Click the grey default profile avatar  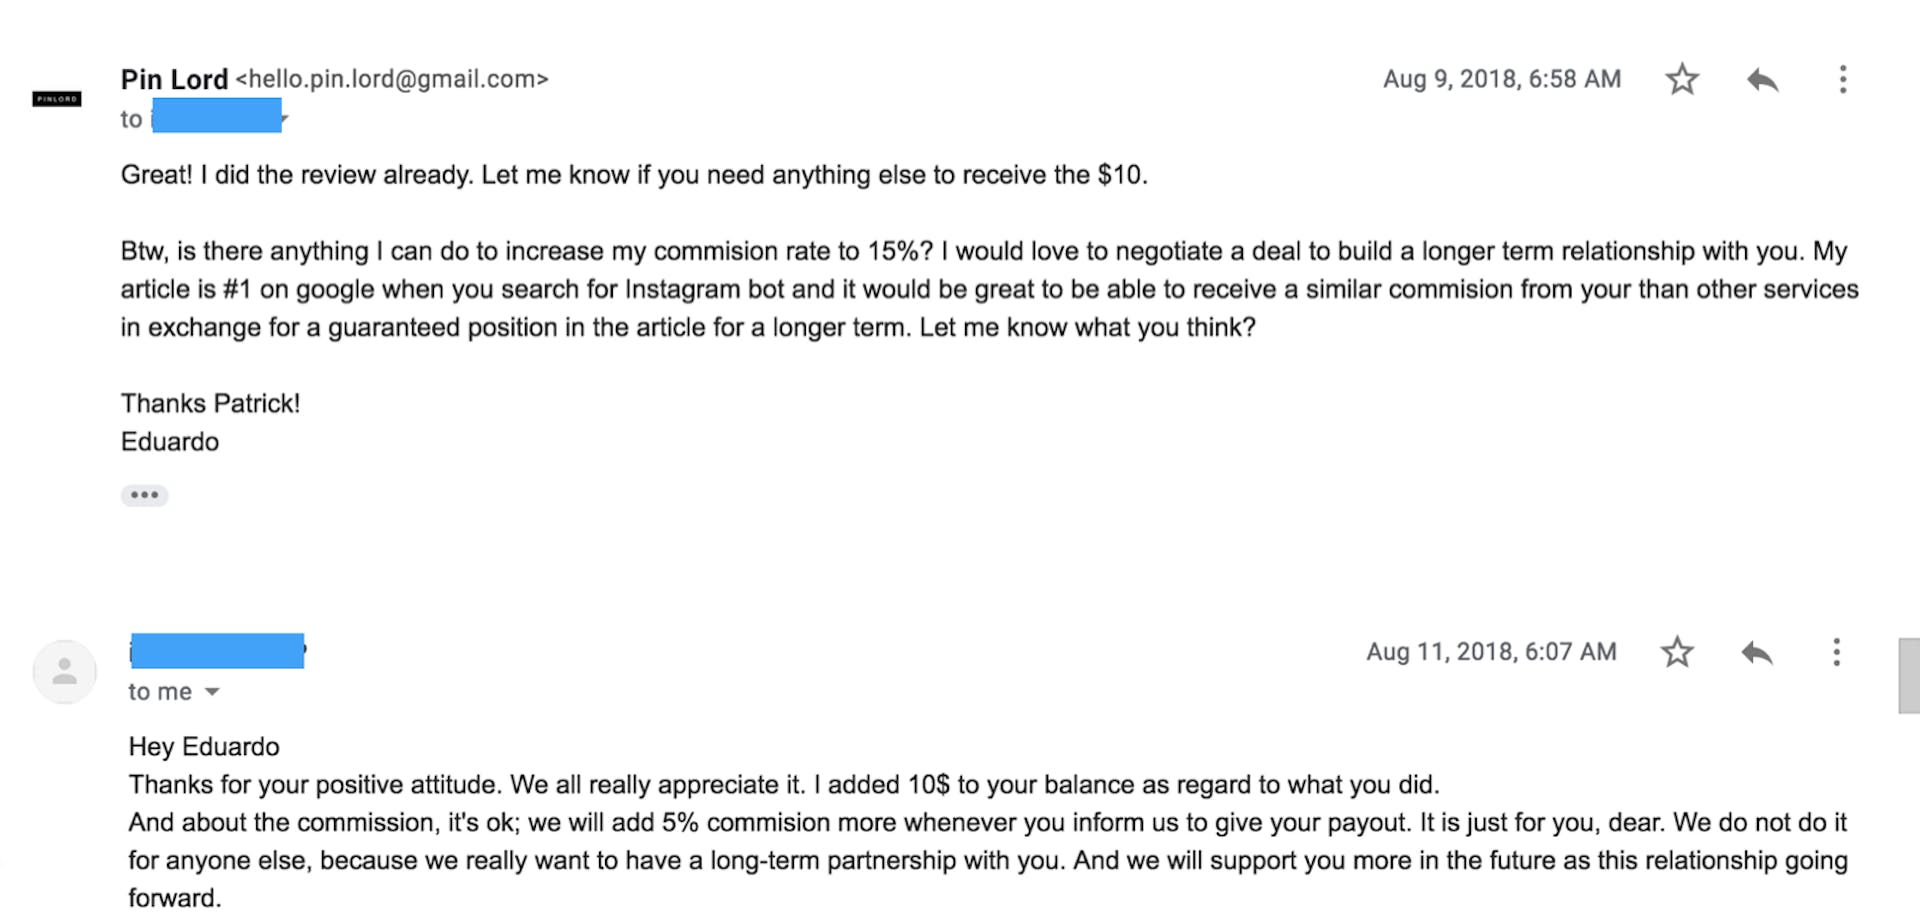[x=65, y=671]
